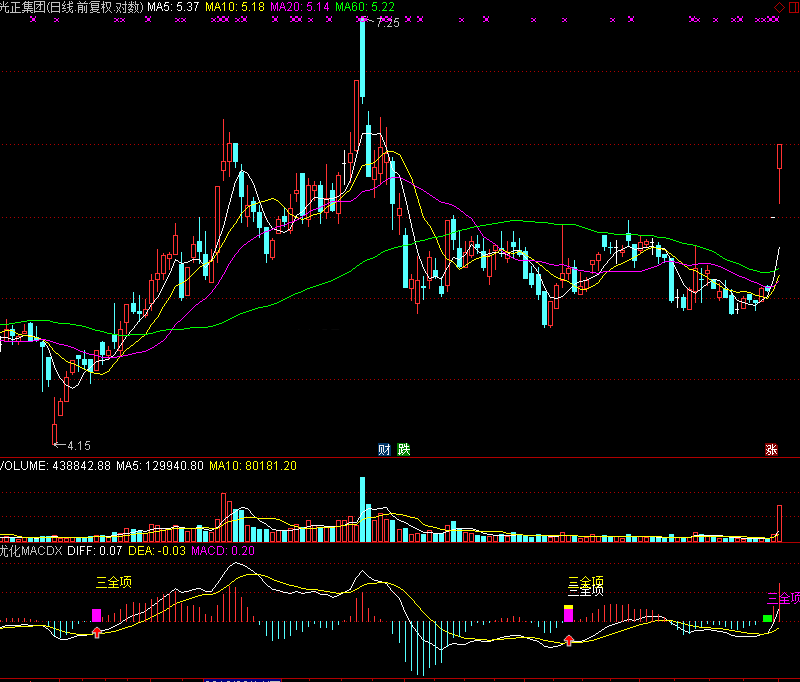800x682 pixels.
Task: Click the 优化MACDX indicator name
Action: pyautogui.click(x=31, y=551)
